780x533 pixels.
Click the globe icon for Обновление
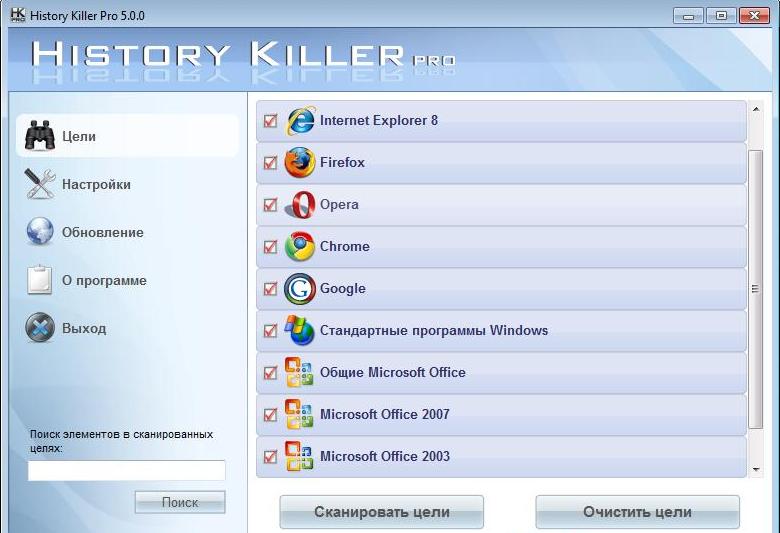click(x=40, y=231)
